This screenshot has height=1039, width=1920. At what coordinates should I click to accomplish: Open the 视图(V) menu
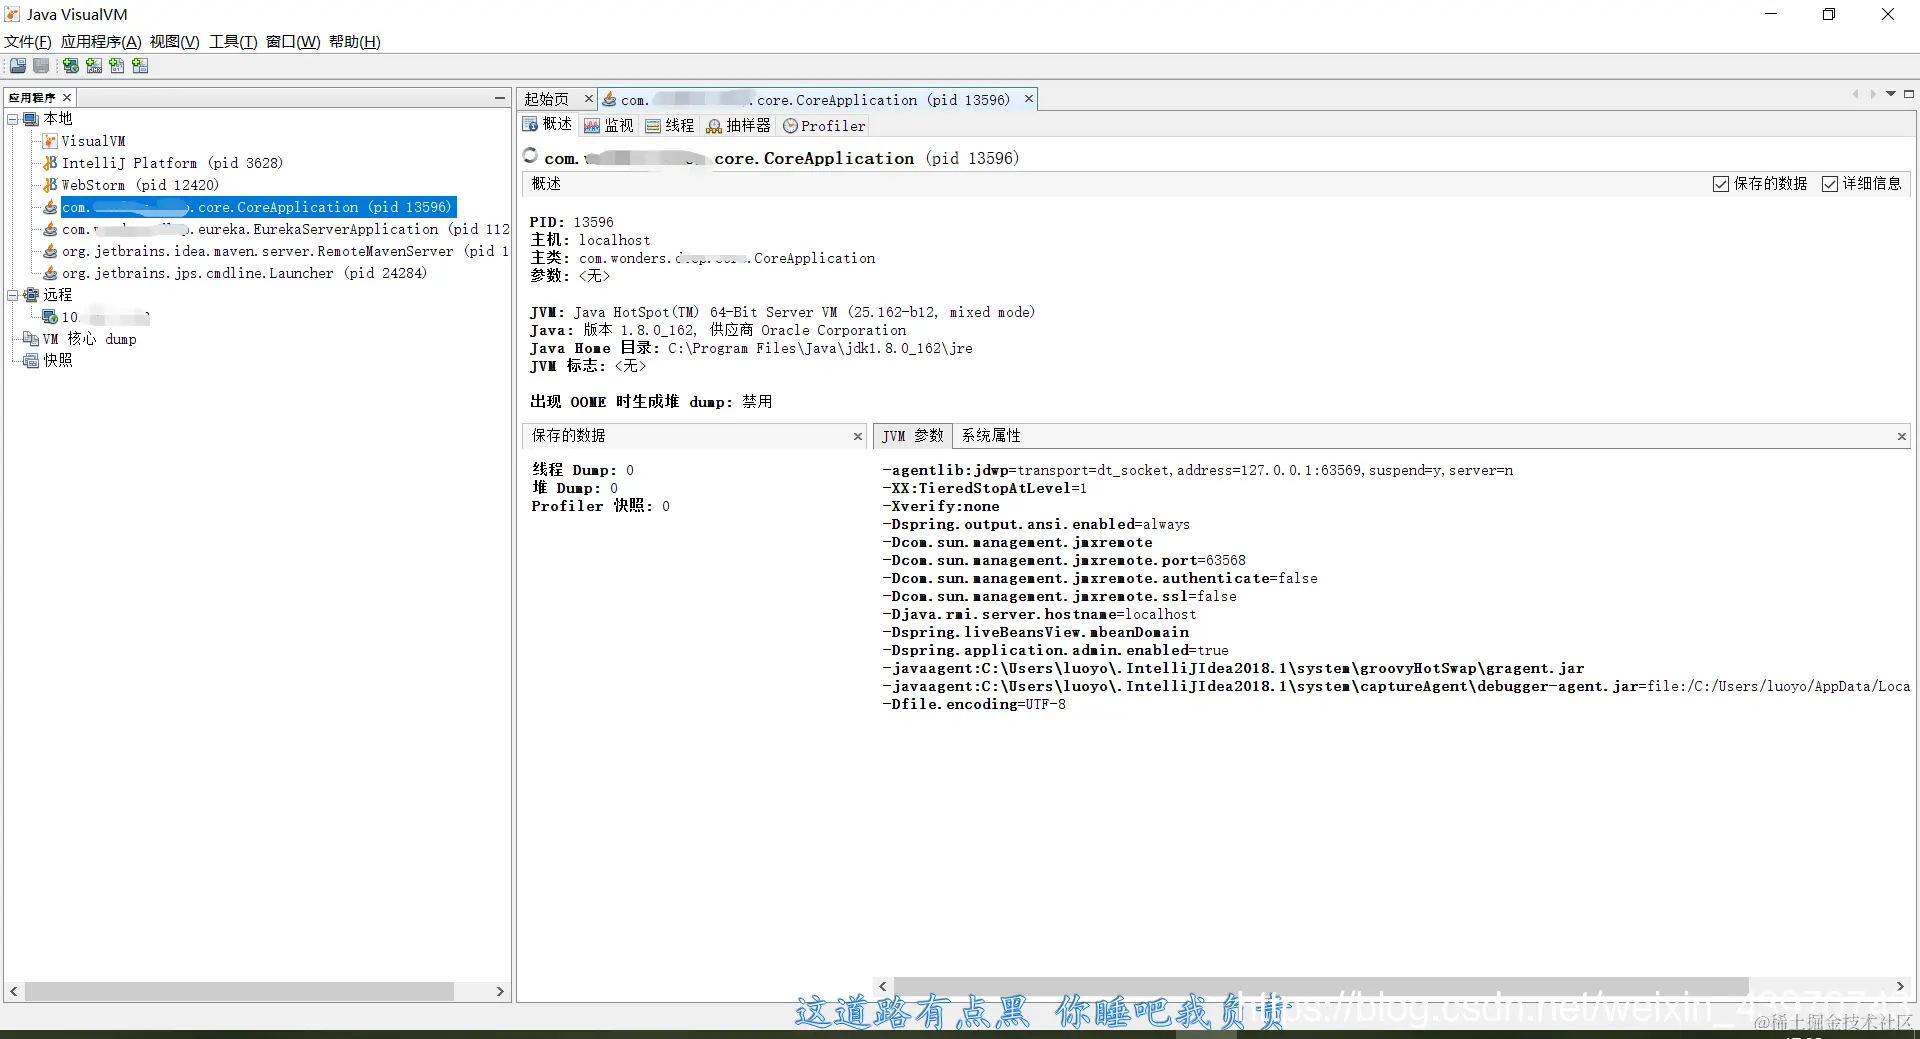tap(175, 42)
